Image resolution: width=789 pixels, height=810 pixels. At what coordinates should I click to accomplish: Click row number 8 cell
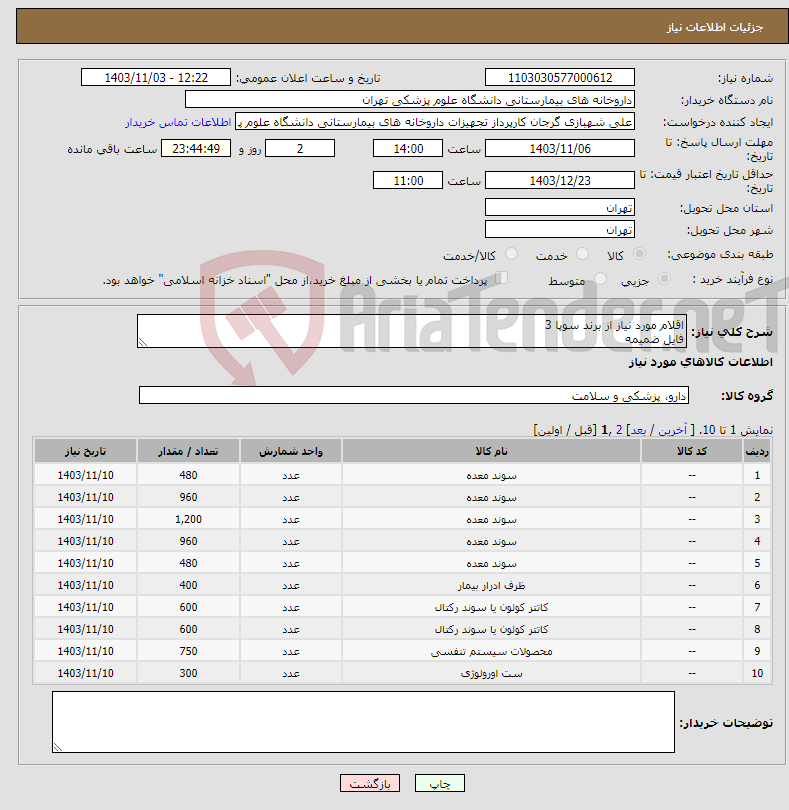757,629
